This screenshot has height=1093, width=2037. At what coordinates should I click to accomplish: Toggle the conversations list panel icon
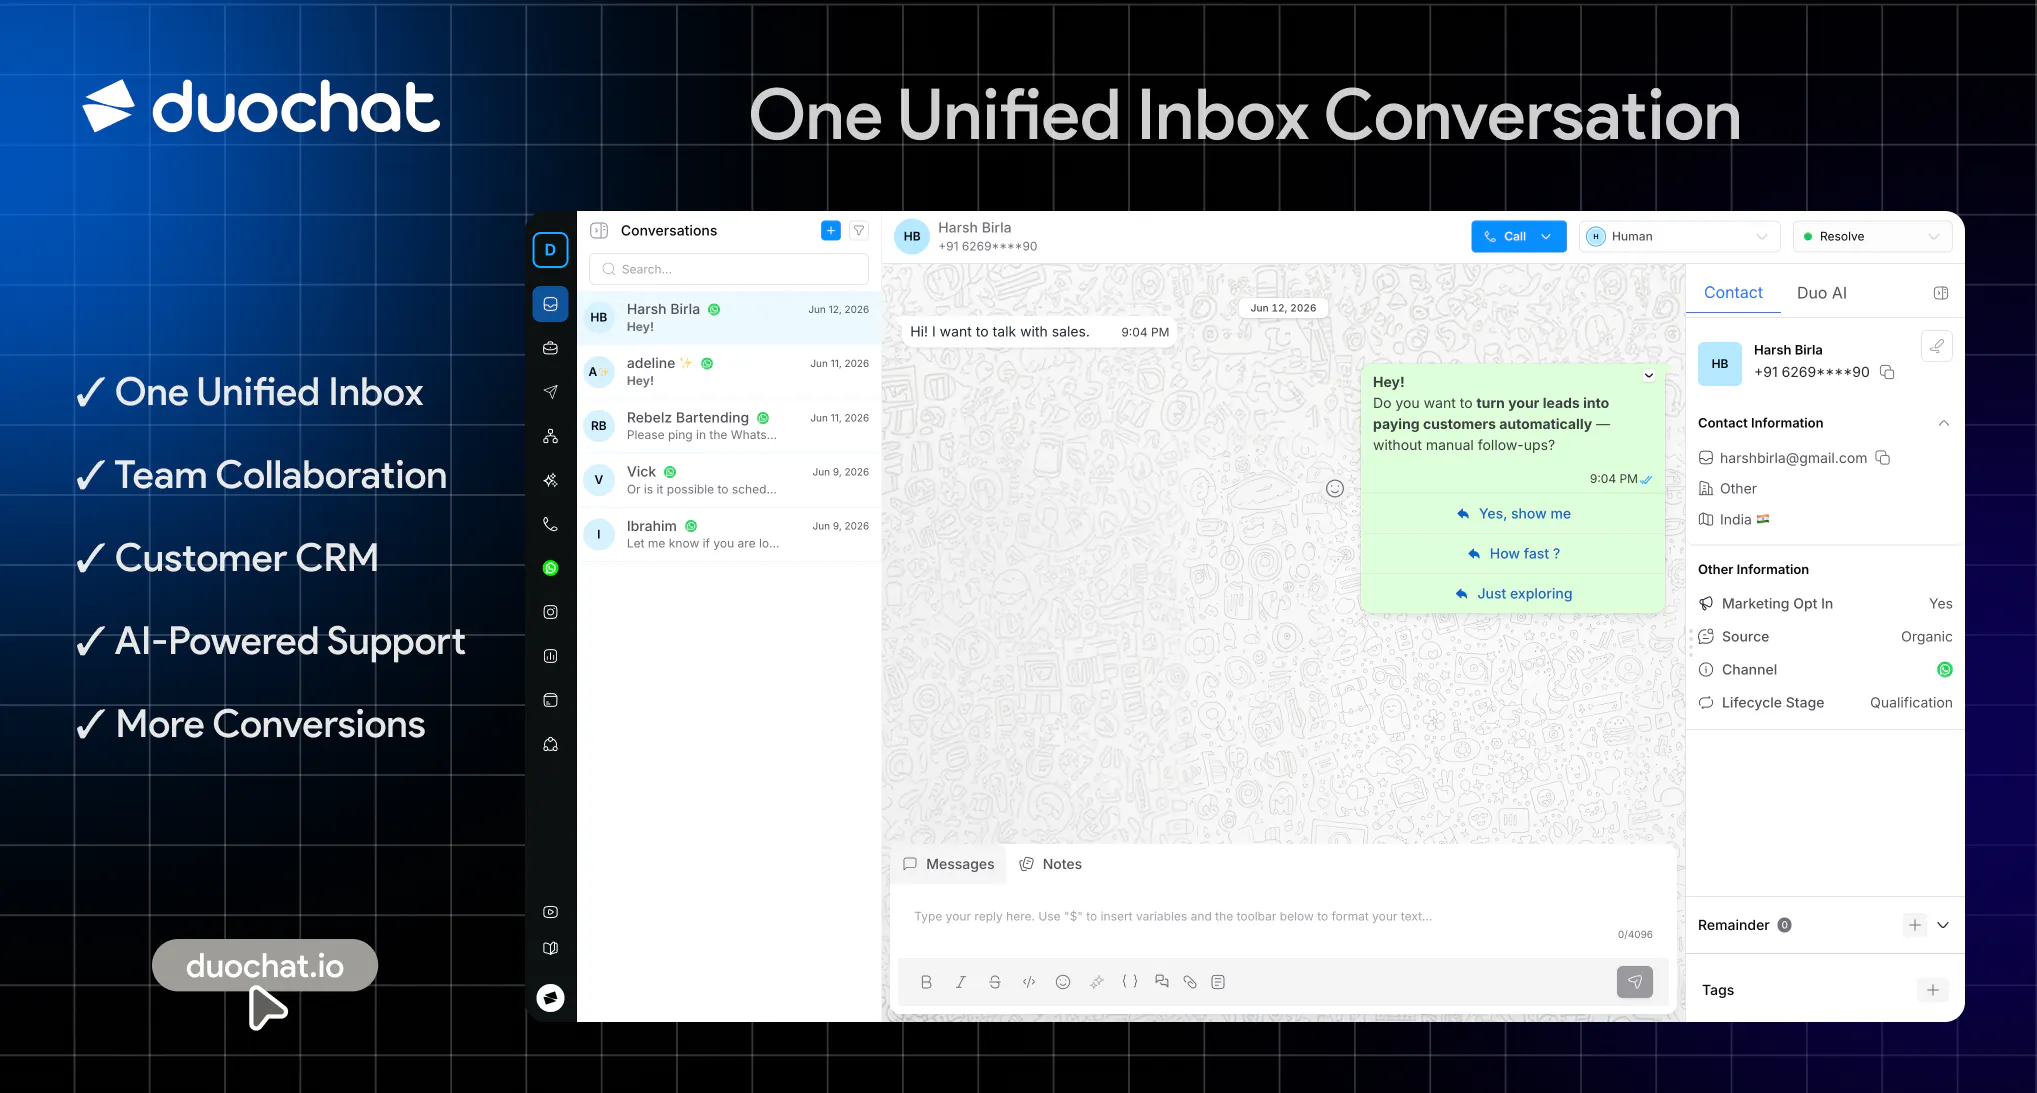[599, 231]
